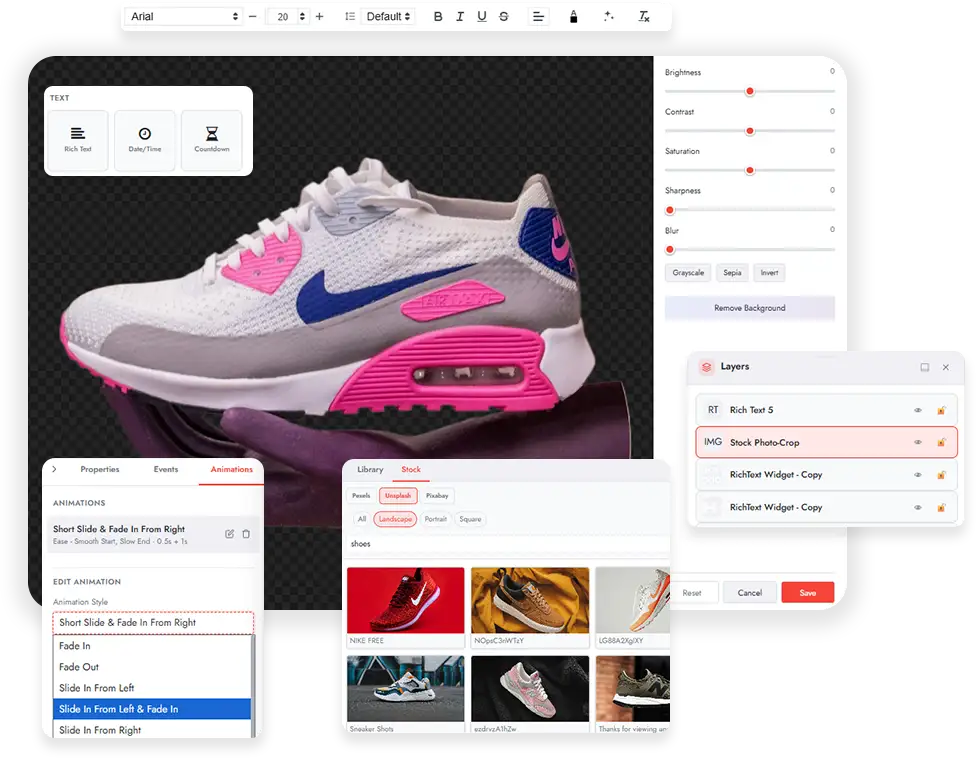Toggle italic formatting in text toolbar
The image size is (976, 758).
click(x=460, y=17)
